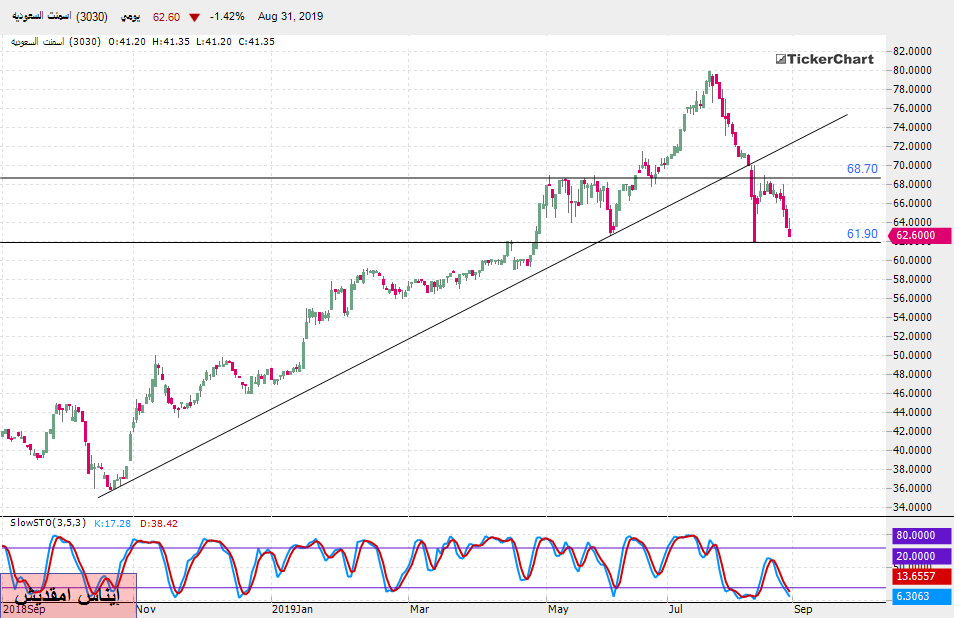Select the 61.90 horizontal support line label
954x618 pixels.
pyautogui.click(x=861, y=233)
